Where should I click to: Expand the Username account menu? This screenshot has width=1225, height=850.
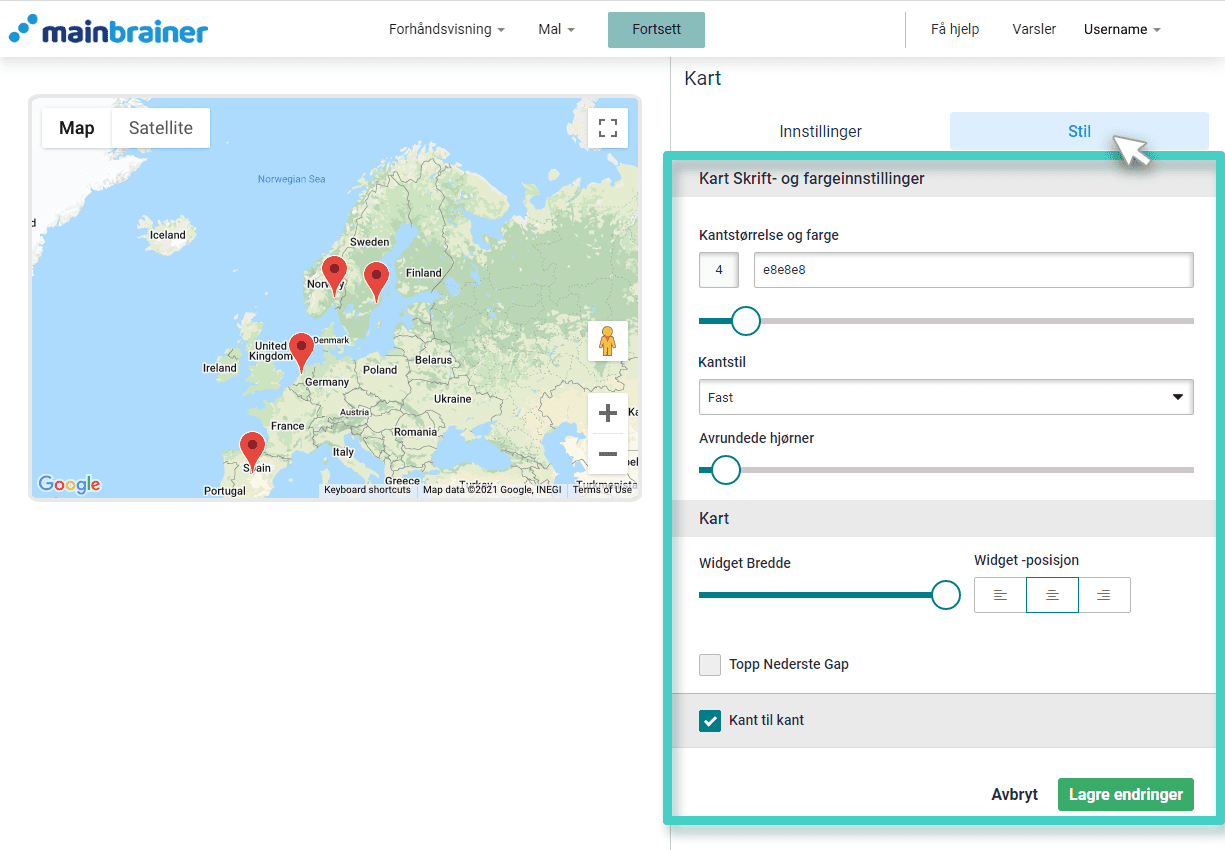(x=1121, y=29)
